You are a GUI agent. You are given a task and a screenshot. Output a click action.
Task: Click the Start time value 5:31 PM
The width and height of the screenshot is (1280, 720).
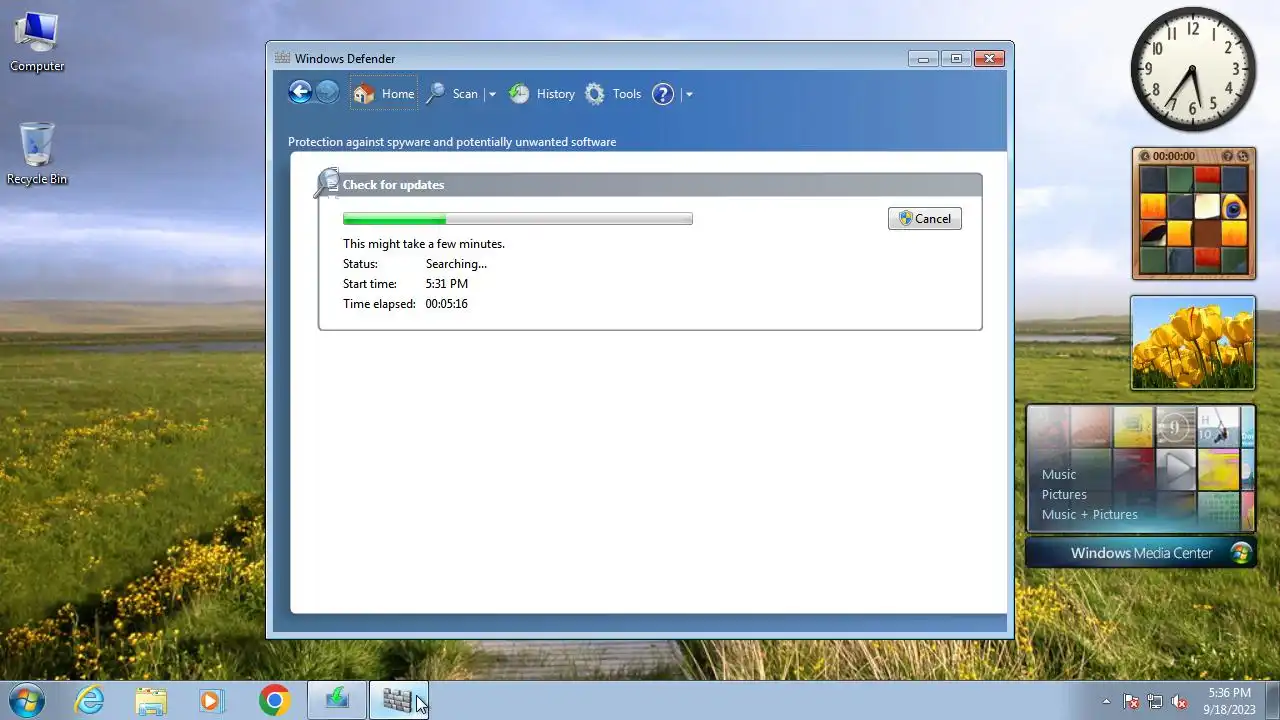click(447, 284)
